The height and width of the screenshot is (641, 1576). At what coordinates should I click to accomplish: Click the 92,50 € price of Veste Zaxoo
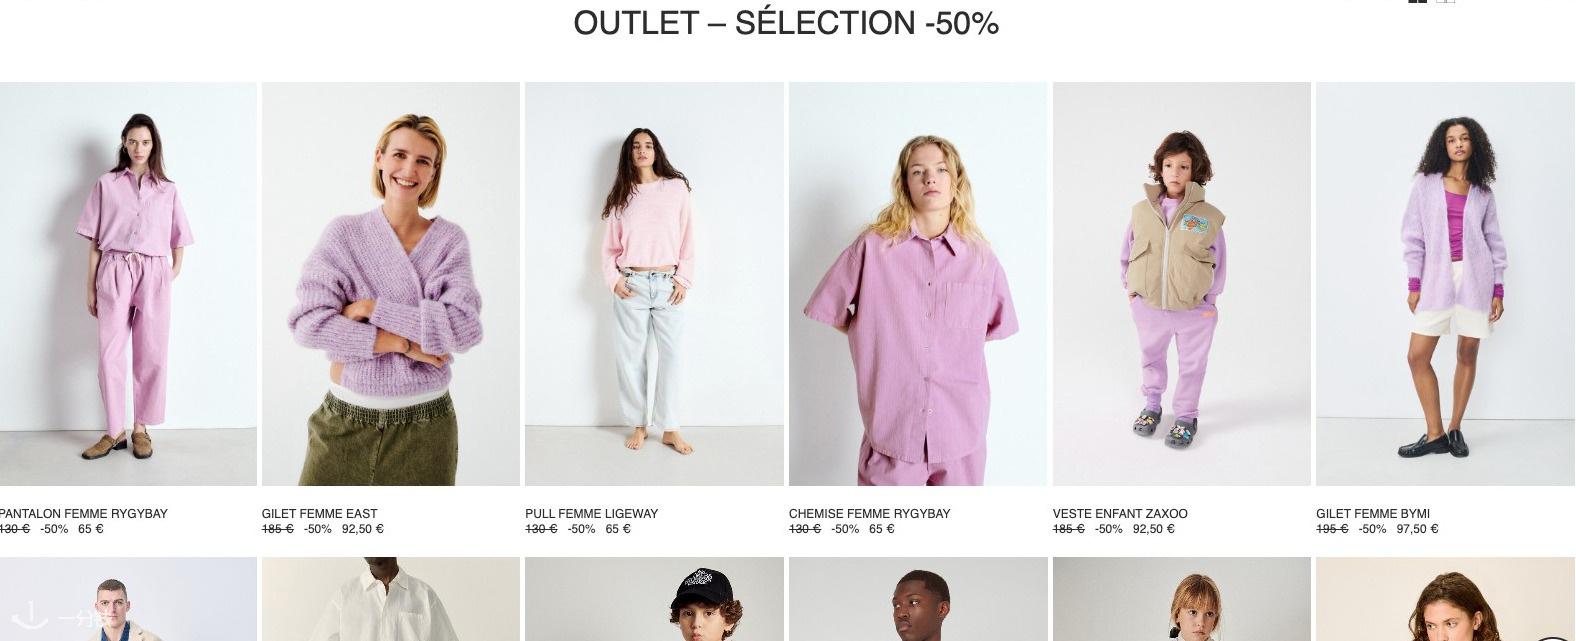pos(1154,529)
